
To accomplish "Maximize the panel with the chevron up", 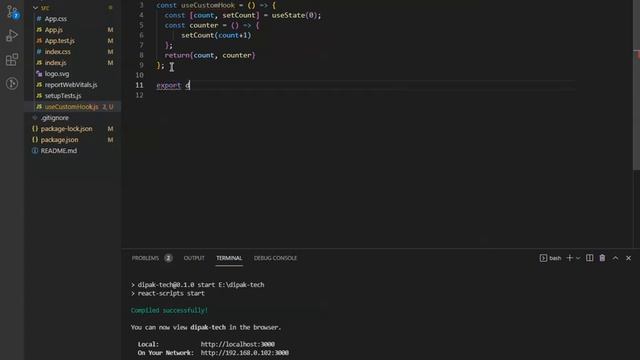I will [616, 258].
